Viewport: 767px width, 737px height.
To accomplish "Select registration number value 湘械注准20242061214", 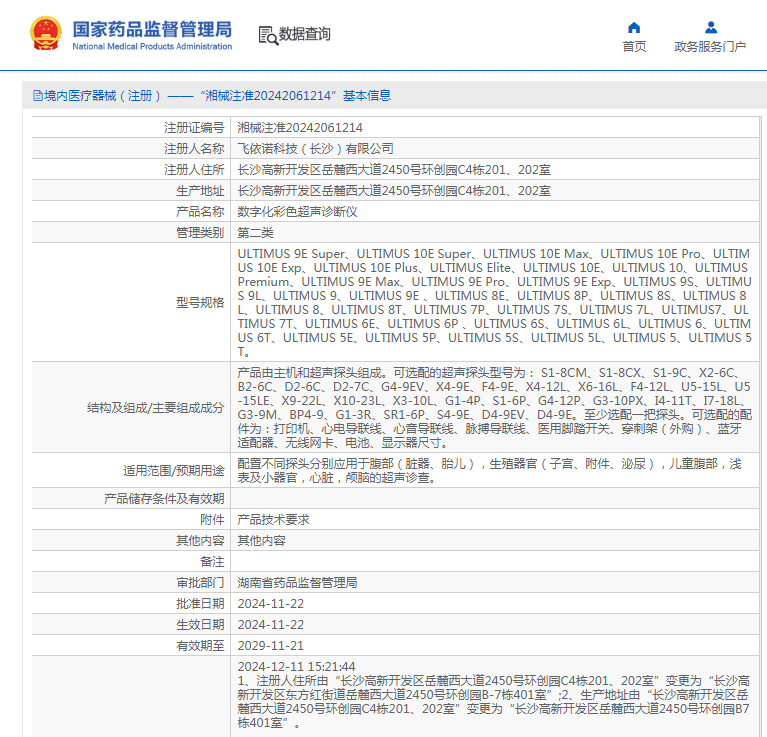I will pos(300,128).
